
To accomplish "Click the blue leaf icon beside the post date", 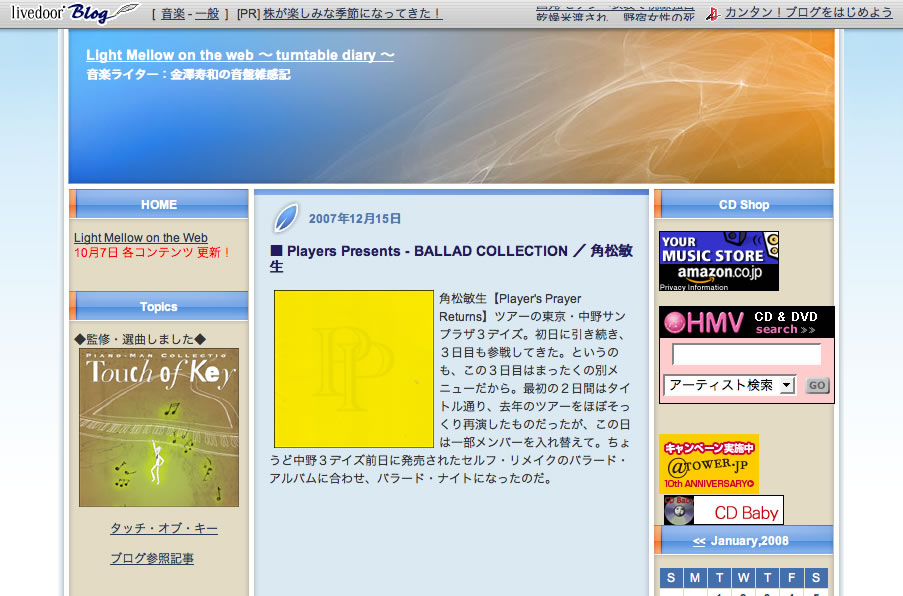I will pyautogui.click(x=287, y=217).
